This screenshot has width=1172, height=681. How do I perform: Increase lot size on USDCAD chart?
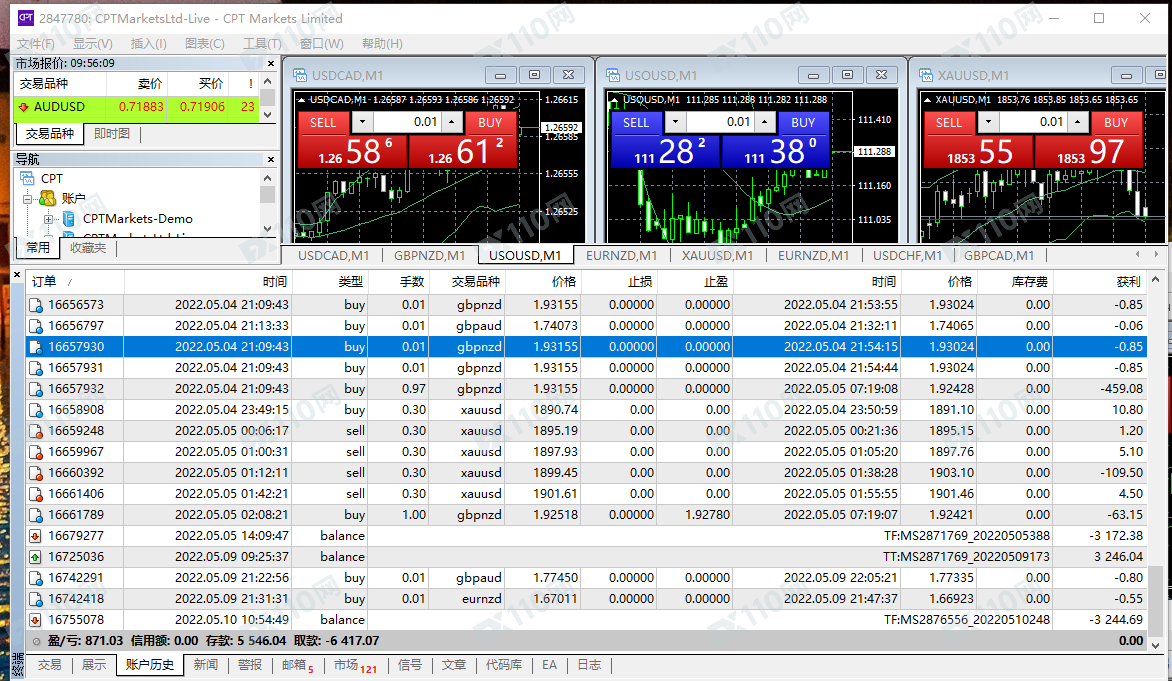(x=452, y=122)
